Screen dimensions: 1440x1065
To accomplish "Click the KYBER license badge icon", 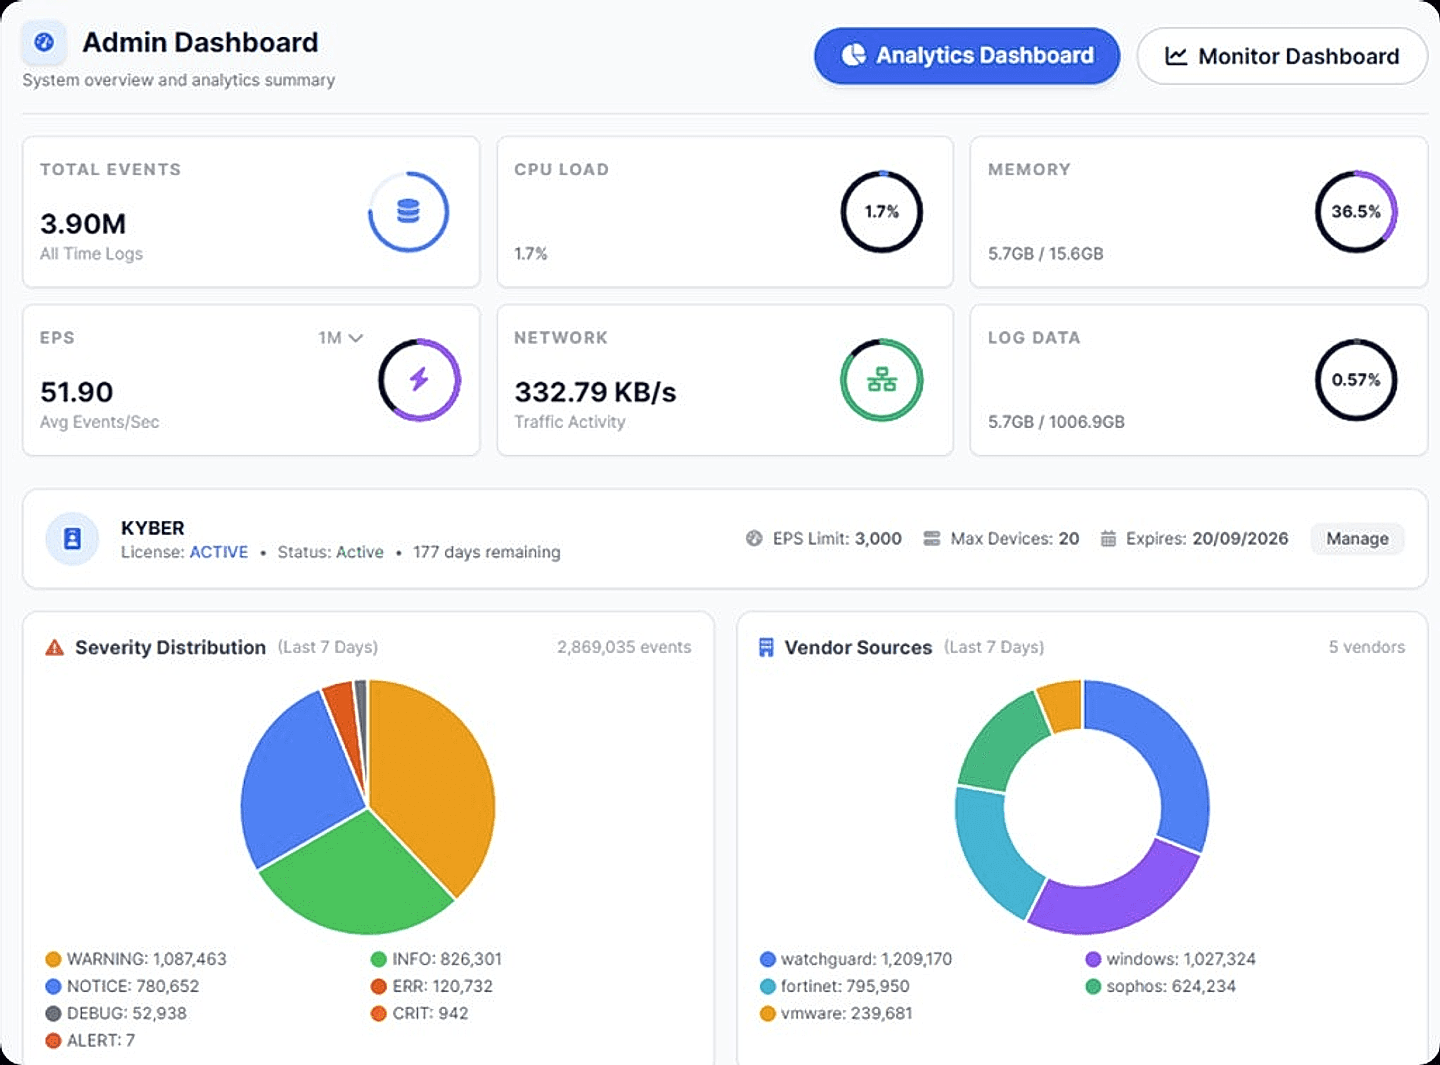I will point(72,539).
